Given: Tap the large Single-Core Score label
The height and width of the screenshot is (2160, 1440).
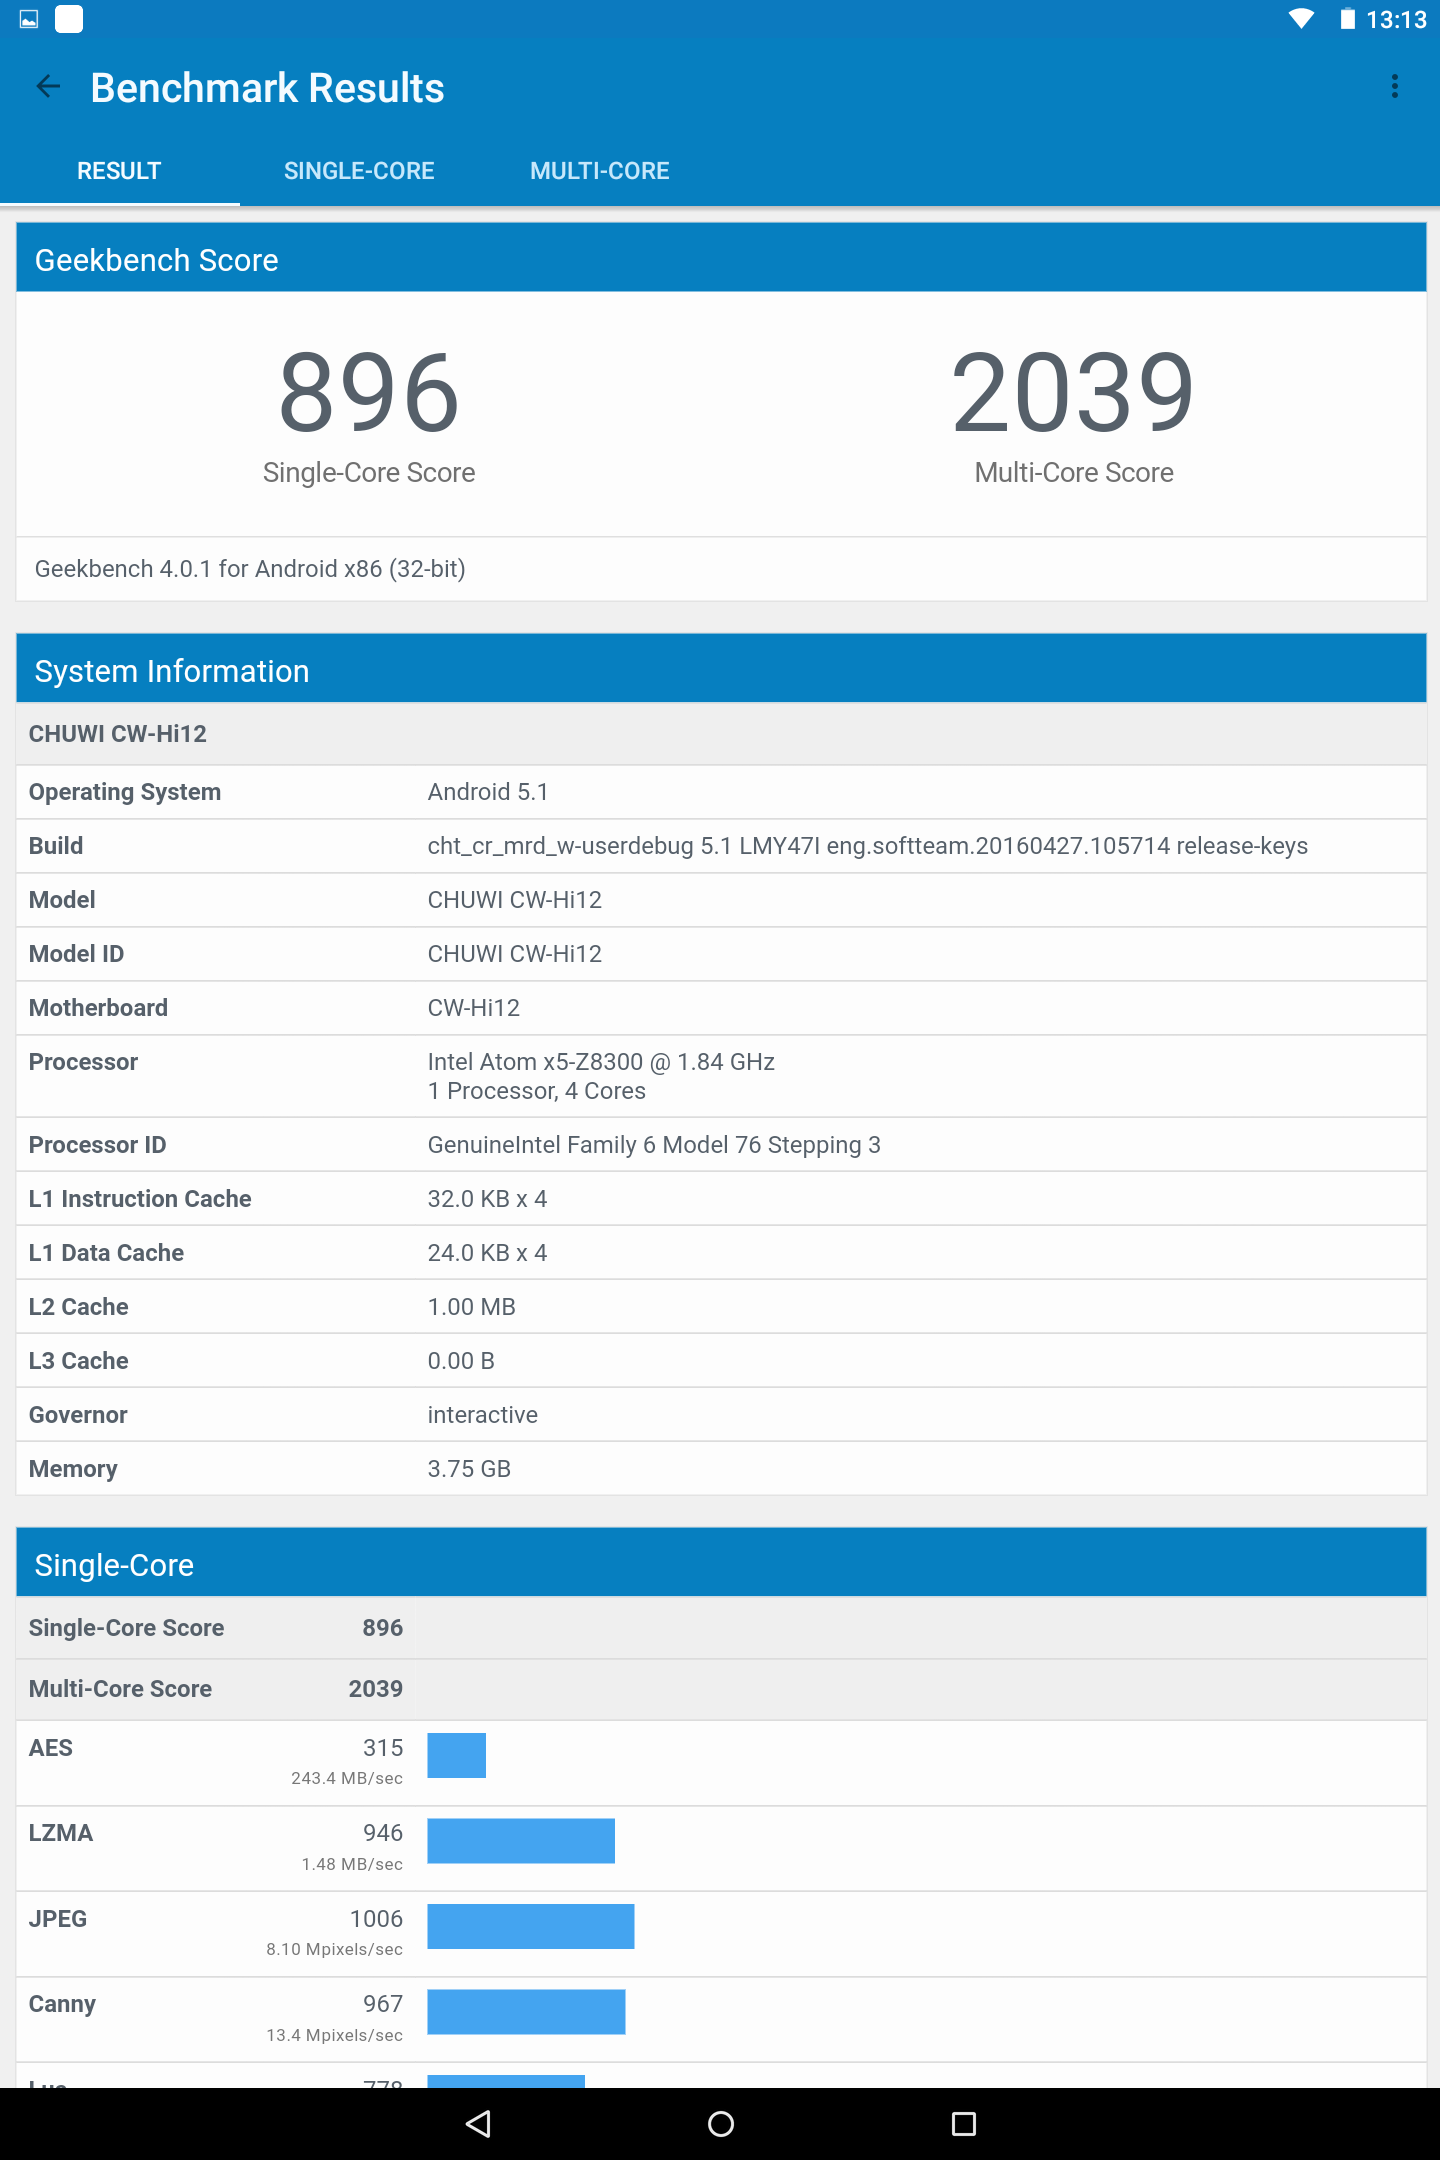Looking at the screenshot, I should pyautogui.click(x=369, y=472).
